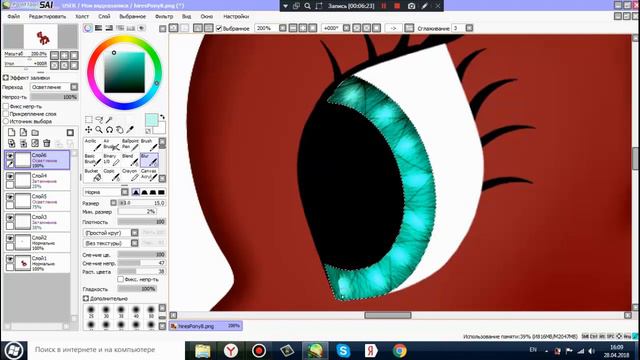Image resolution: width=640 pixels, height=360 pixels.
Task: Pause the screen recording
Action: click(384, 6)
